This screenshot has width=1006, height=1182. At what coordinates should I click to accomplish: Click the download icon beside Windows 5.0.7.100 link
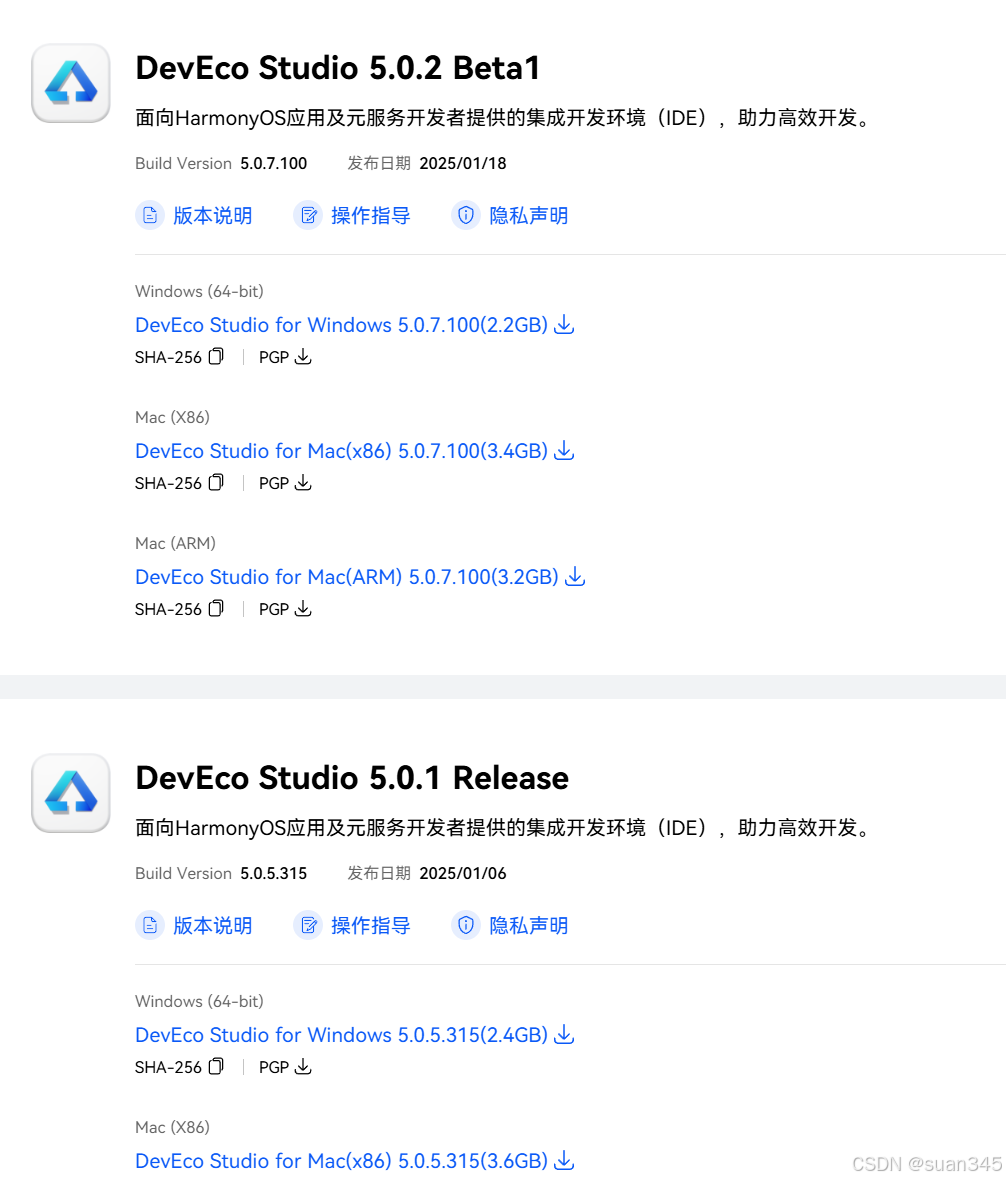[564, 324]
